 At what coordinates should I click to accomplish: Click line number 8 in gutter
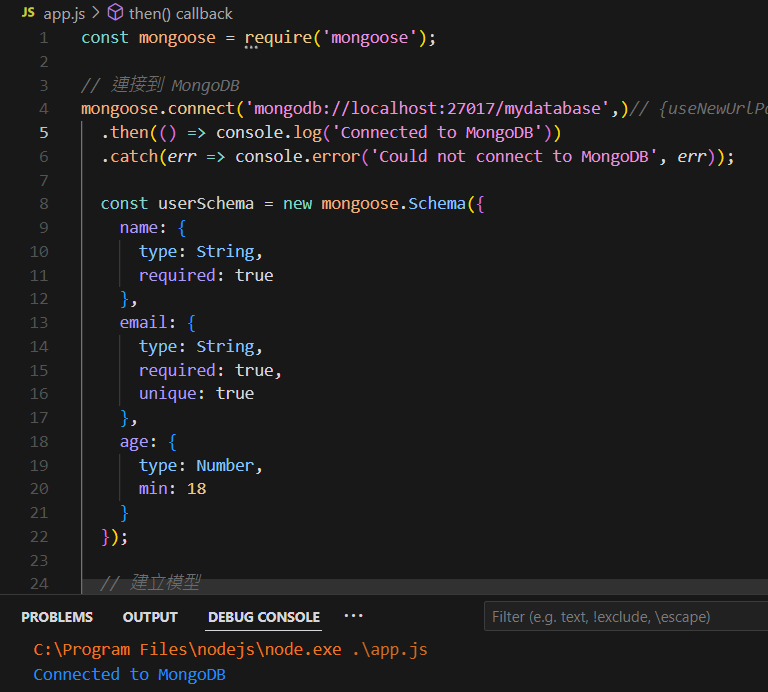pos(44,204)
